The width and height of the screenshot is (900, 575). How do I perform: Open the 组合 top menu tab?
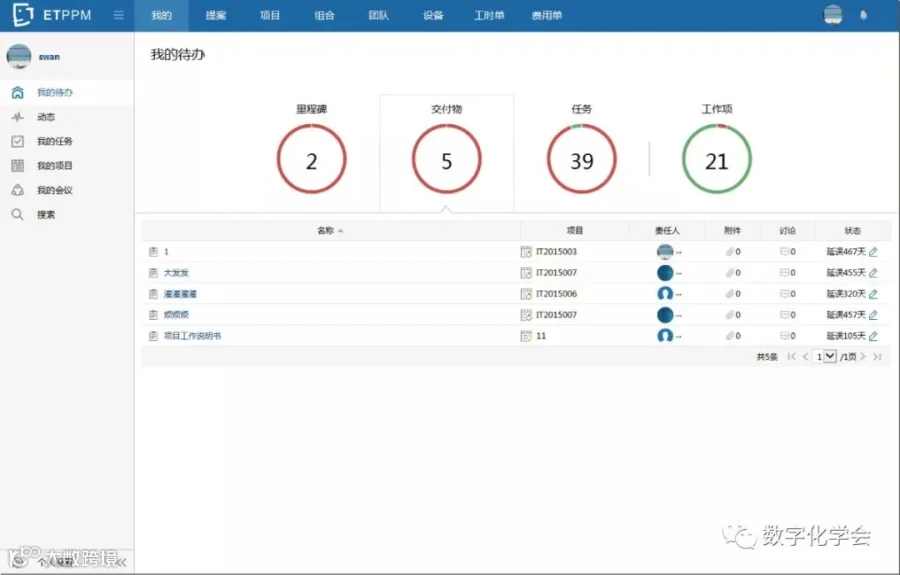(324, 15)
